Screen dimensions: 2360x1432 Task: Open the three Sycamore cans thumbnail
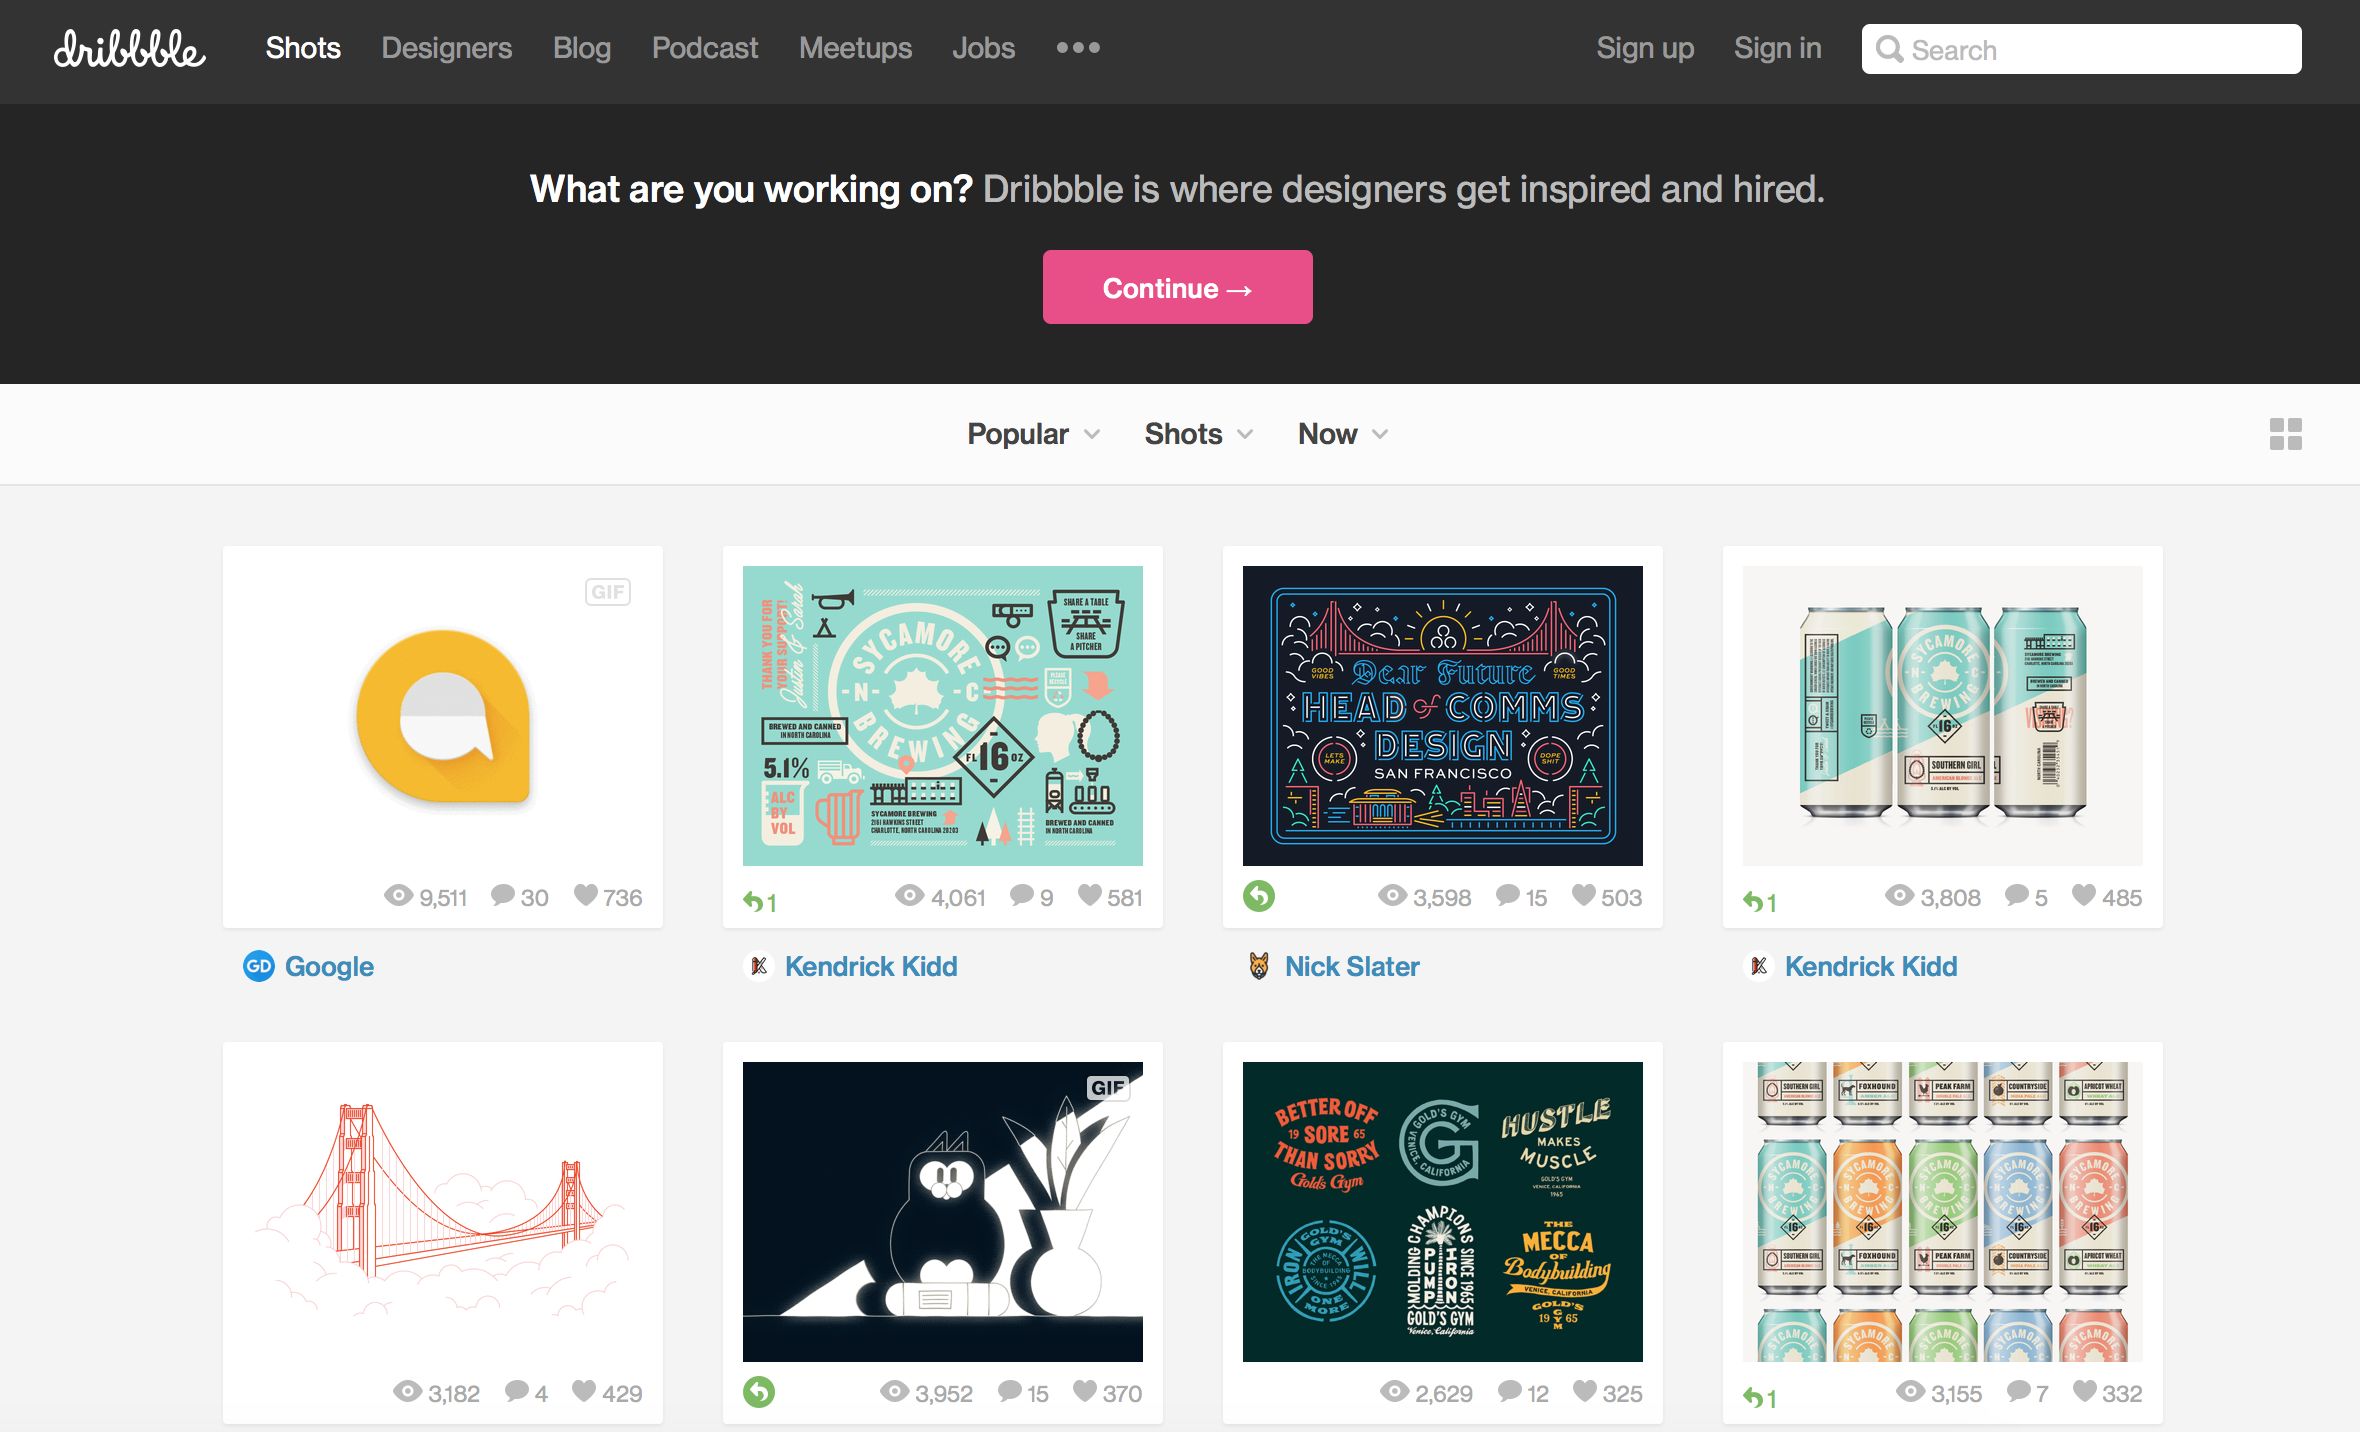pyautogui.click(x=1943, y=716)
